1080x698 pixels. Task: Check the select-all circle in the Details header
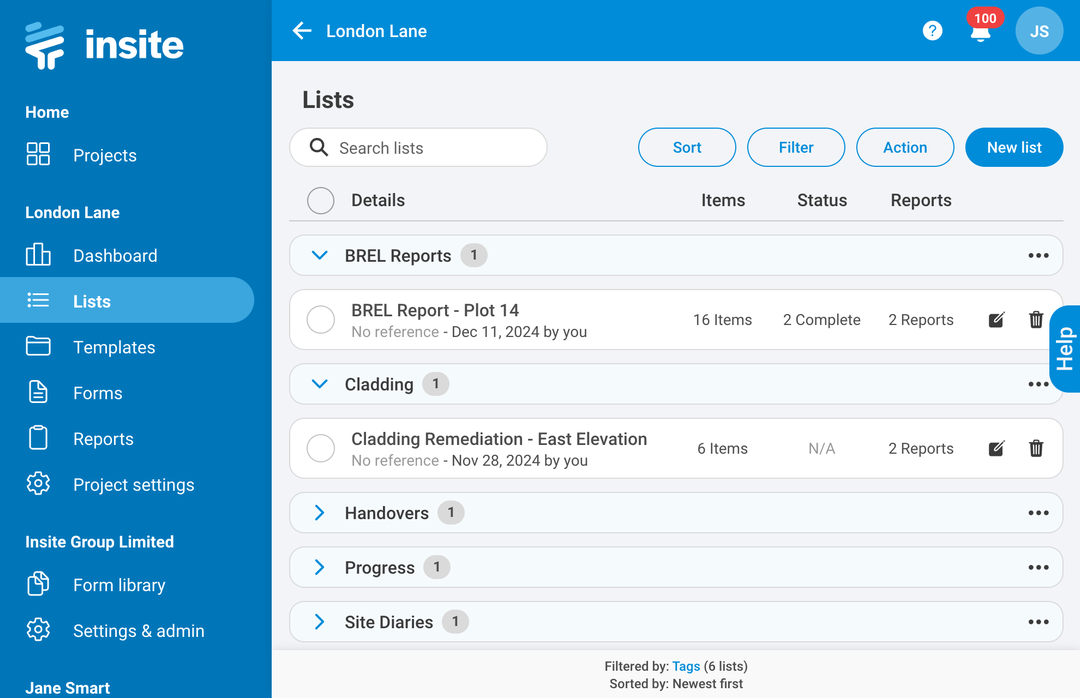(320, 200)
